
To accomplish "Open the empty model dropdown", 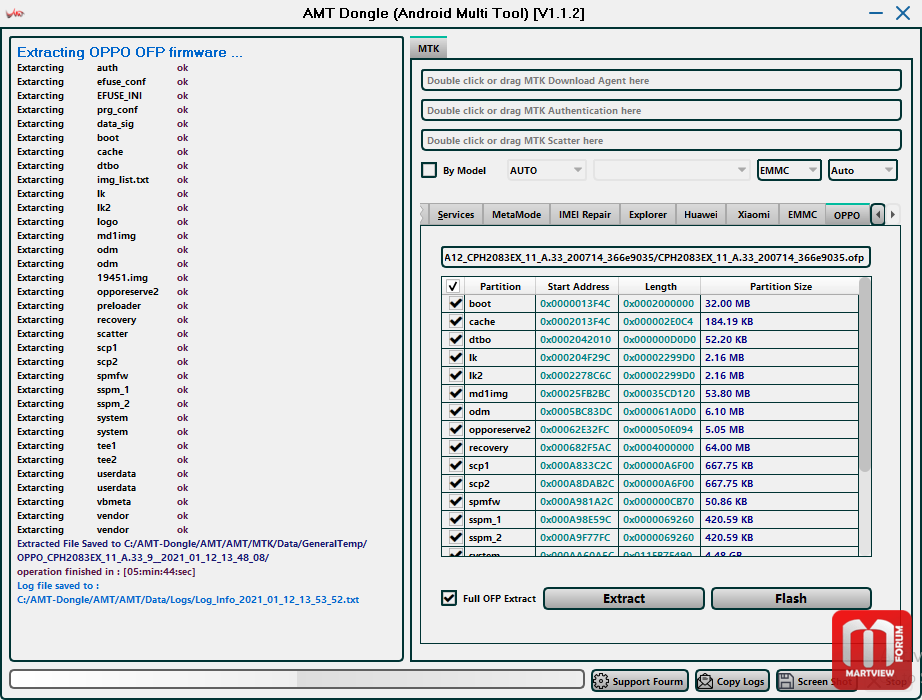I will (671, 171).
